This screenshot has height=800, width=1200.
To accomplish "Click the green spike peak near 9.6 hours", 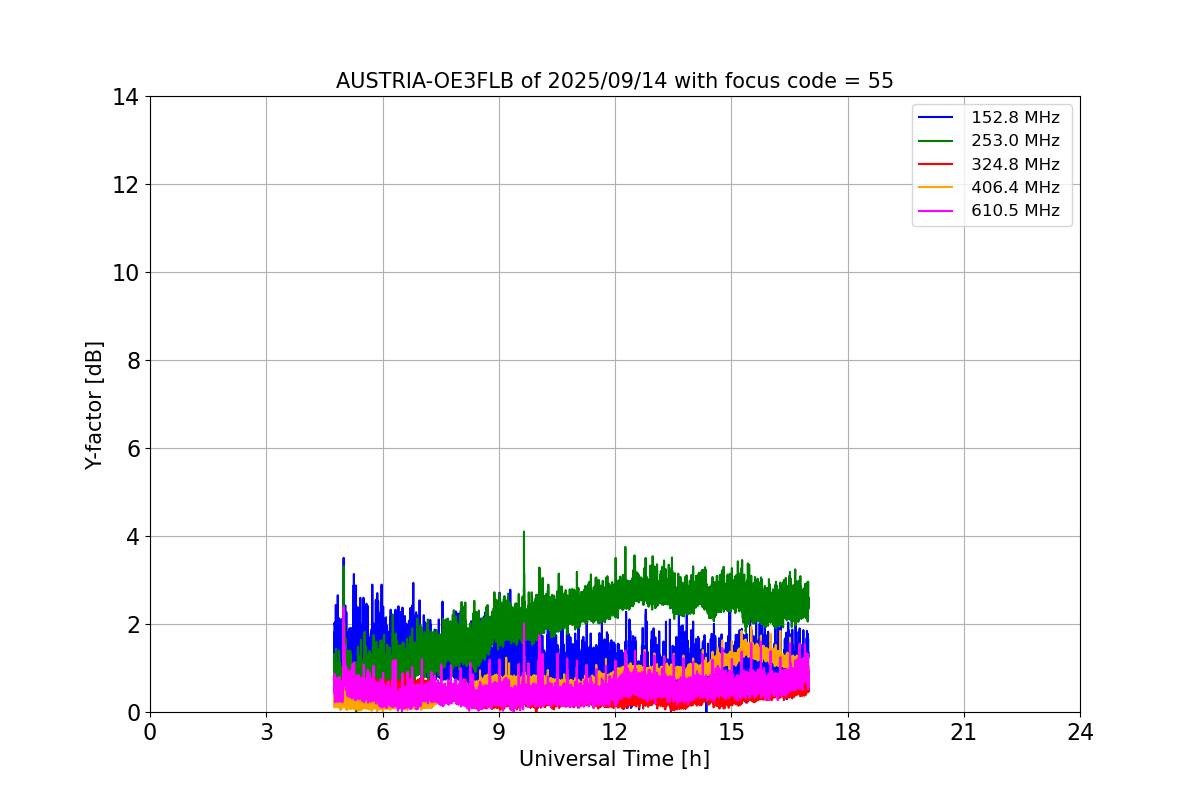I will click(x=523, y=532).
